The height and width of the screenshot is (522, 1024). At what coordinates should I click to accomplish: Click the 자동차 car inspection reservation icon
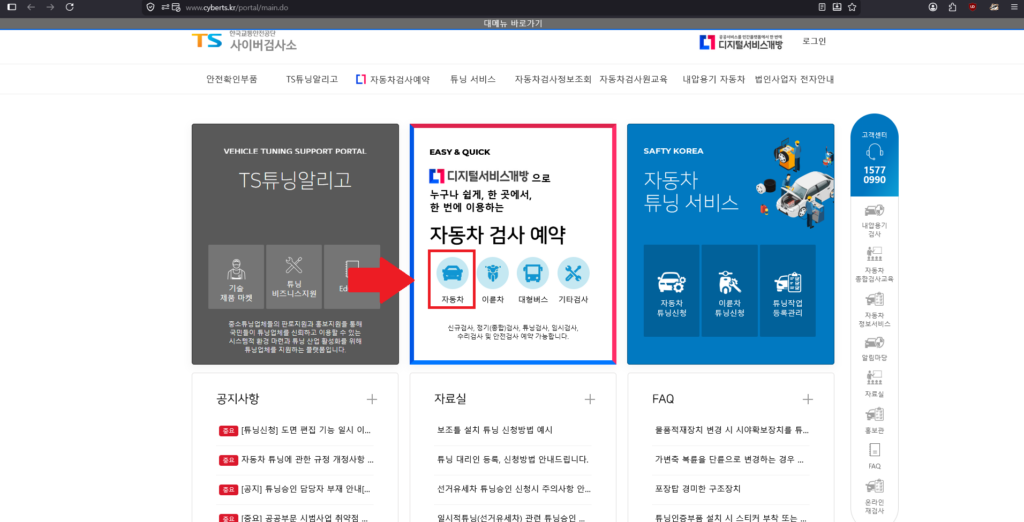point(452,273)
